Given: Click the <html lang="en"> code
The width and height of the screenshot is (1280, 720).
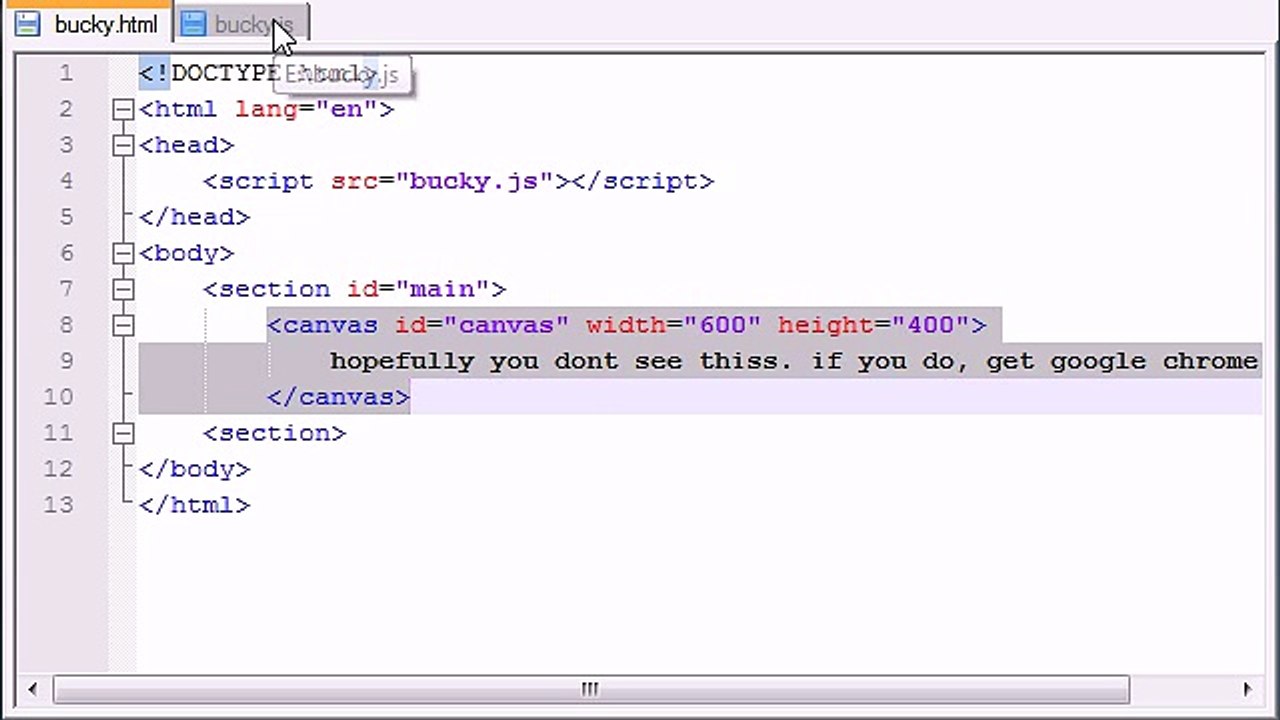Looking at the screenshot, I should (267, 109).
